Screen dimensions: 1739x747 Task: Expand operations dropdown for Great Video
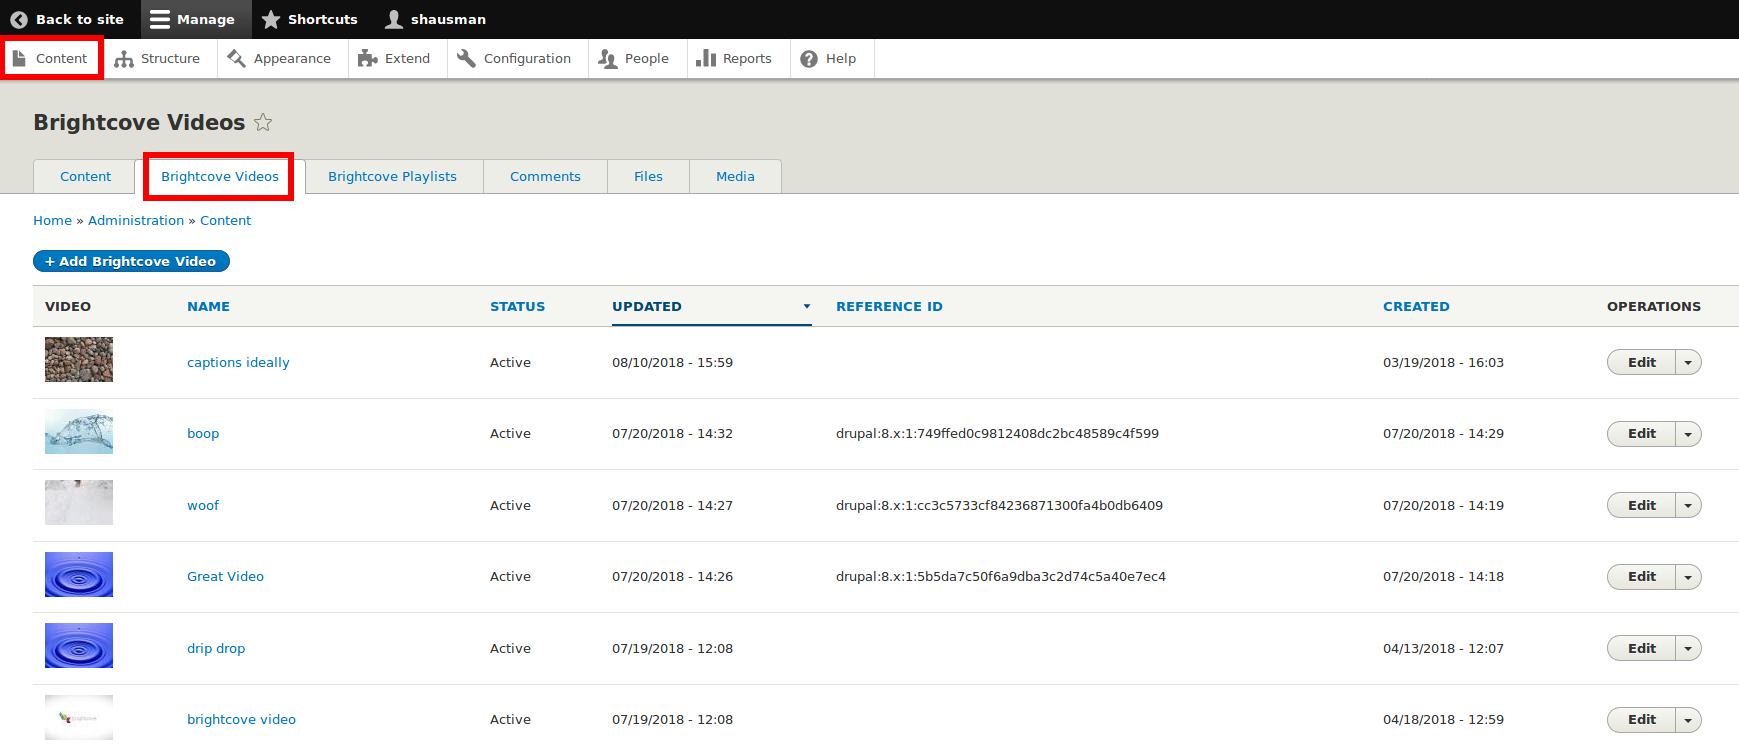(1688, 576)
